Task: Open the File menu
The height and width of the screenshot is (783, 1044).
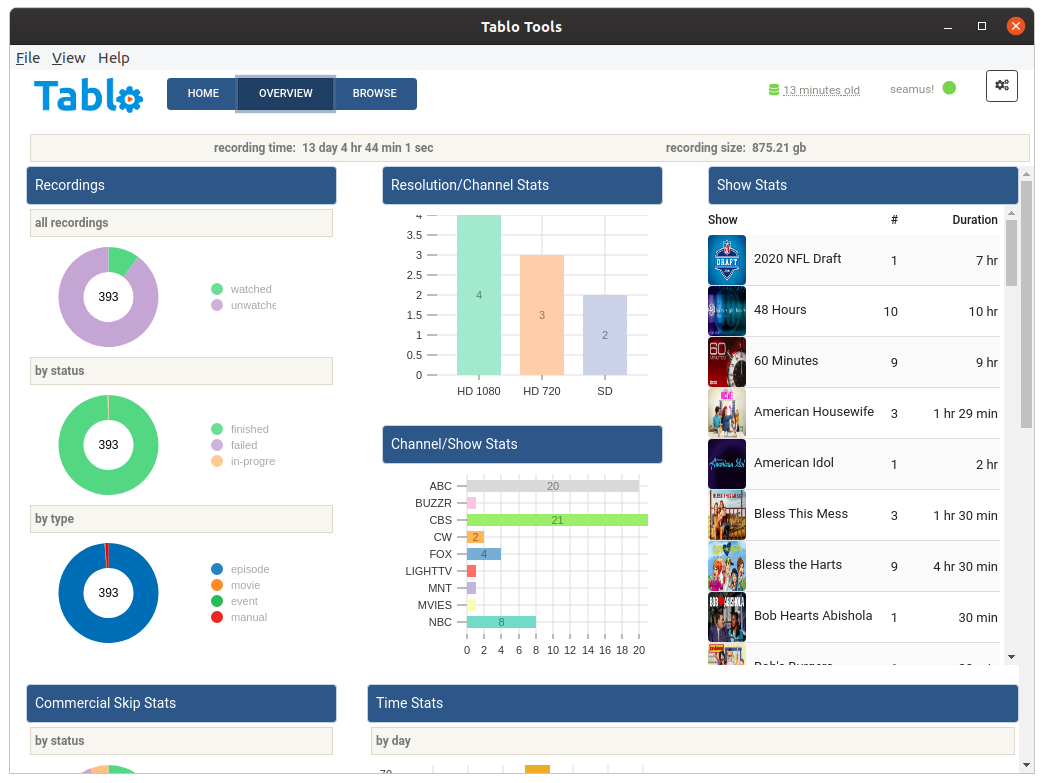Action: click(28, 58)
